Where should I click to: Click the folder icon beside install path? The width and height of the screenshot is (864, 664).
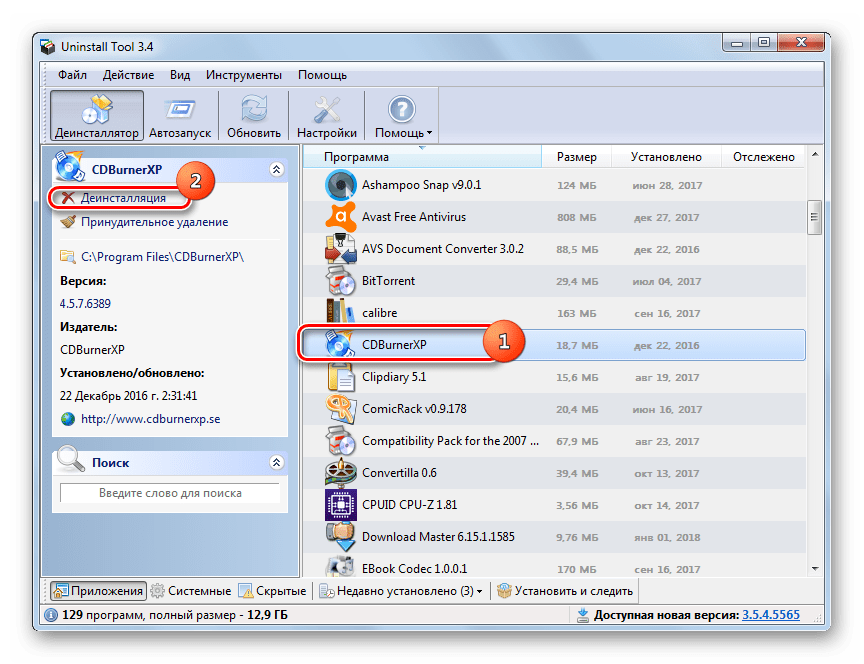[x=67, y=256]
